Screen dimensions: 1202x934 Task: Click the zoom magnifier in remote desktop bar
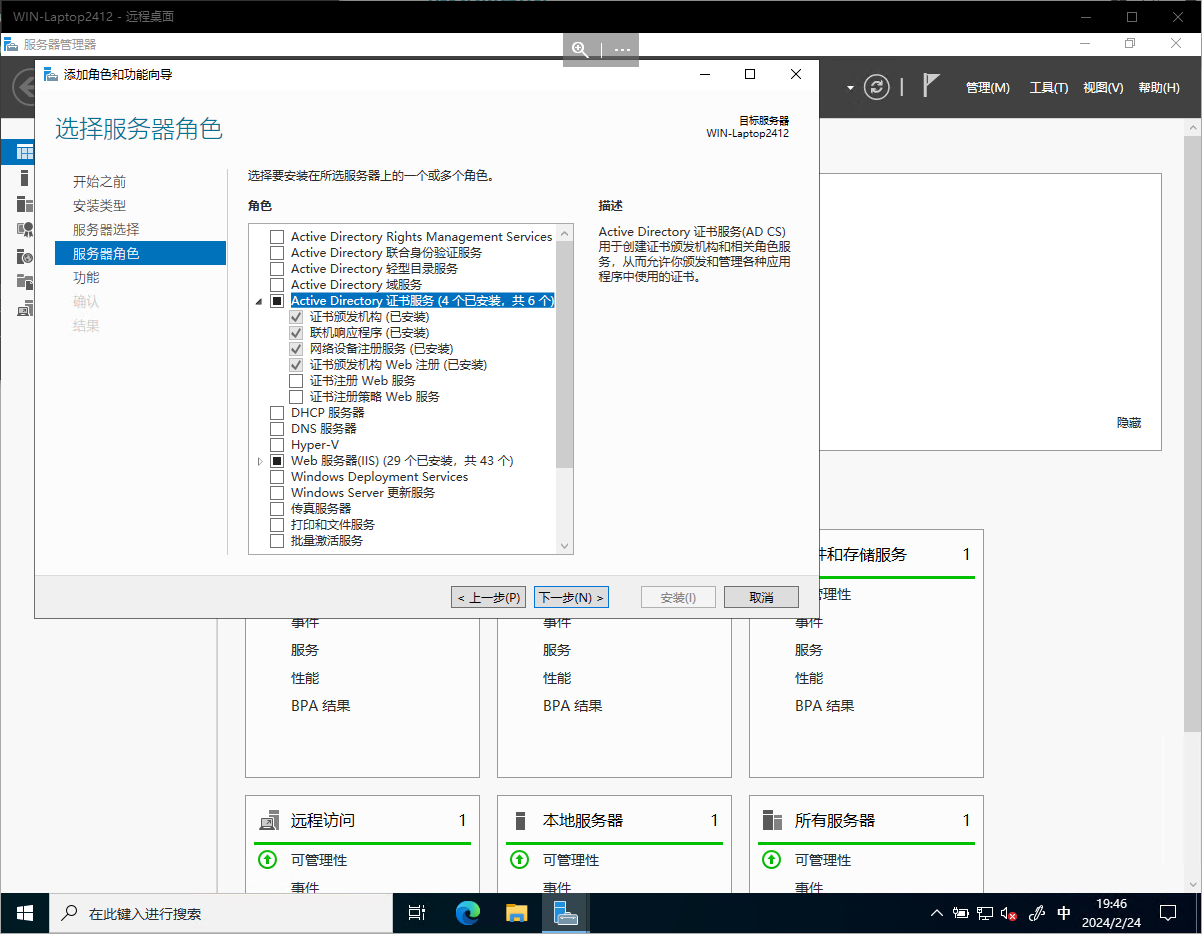(580, 49)
